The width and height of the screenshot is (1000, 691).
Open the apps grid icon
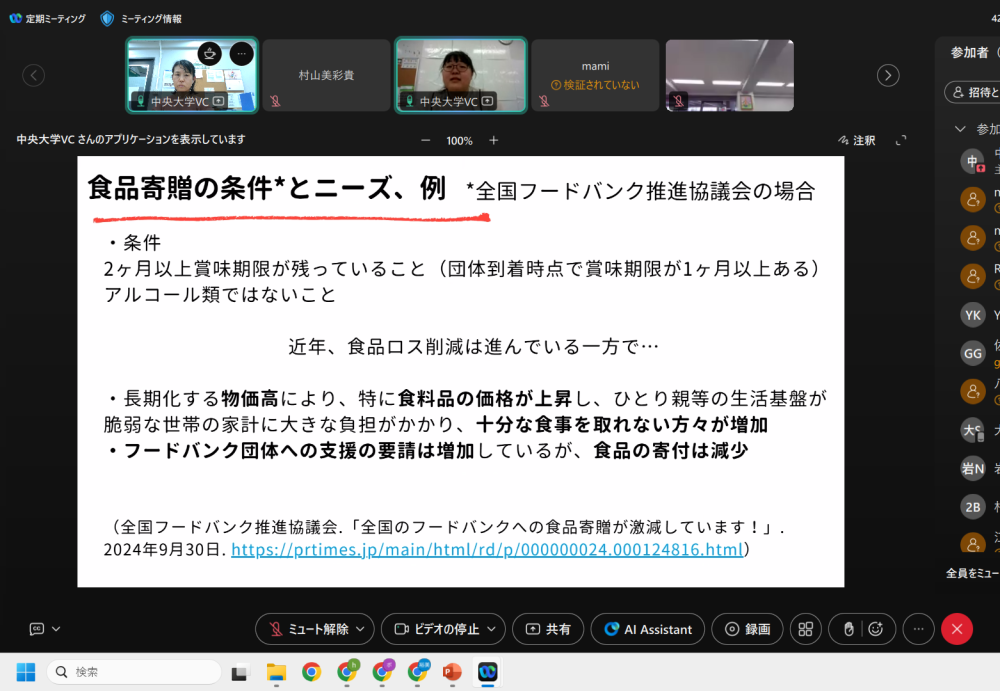pos(805,629)
